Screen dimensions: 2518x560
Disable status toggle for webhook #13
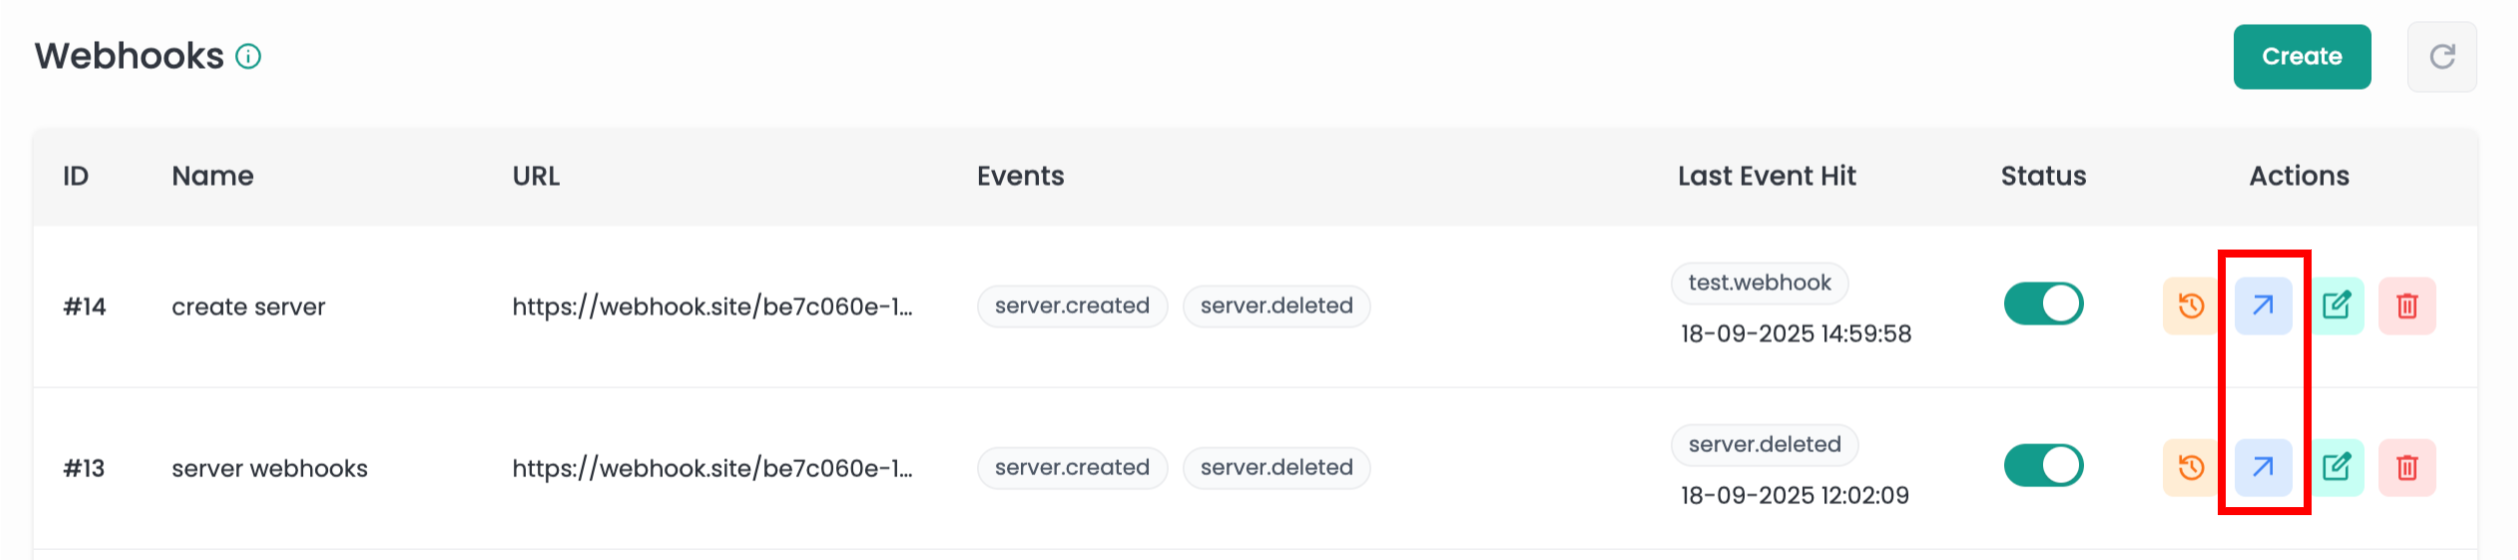[2043, 466]
